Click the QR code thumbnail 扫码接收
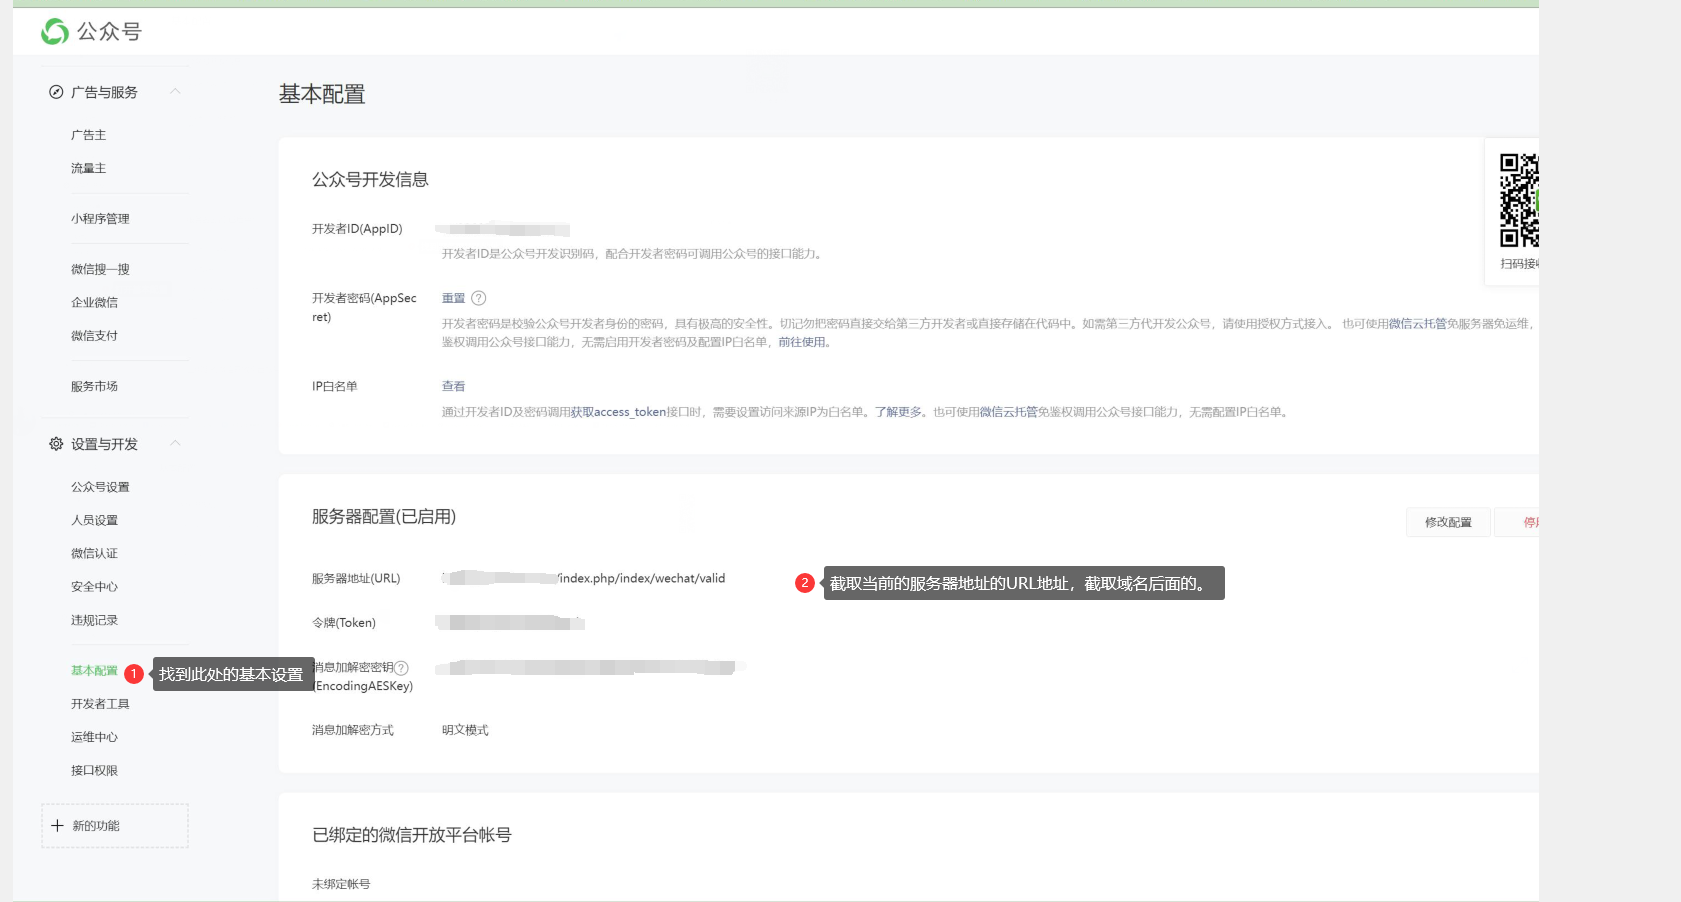This screenshot has width=1681, height=902. click(x=1519, y=200)
